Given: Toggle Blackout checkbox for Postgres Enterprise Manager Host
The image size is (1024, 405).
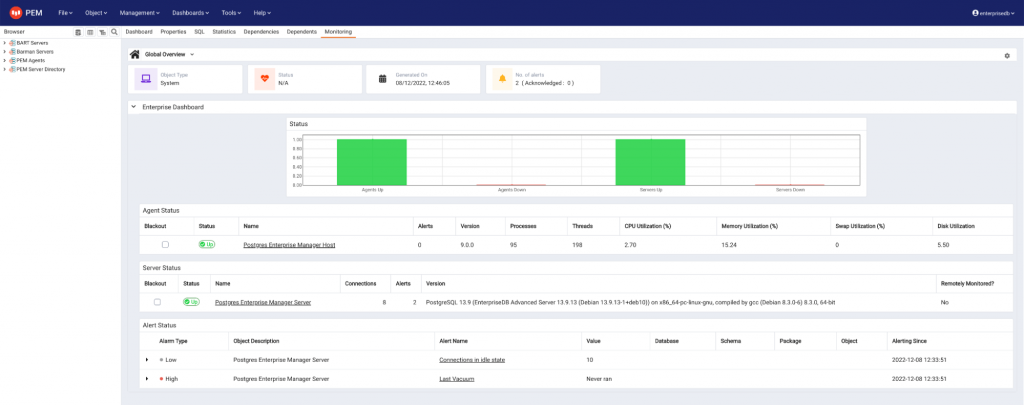Looking at the screenshot, I should click(165, 244).
